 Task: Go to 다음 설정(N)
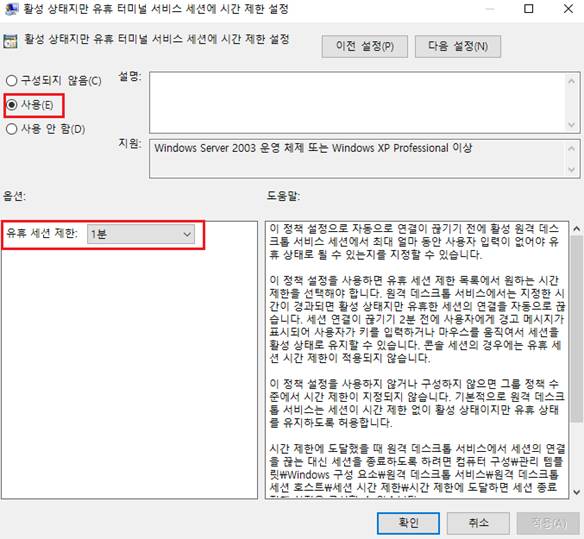[458, 47]
